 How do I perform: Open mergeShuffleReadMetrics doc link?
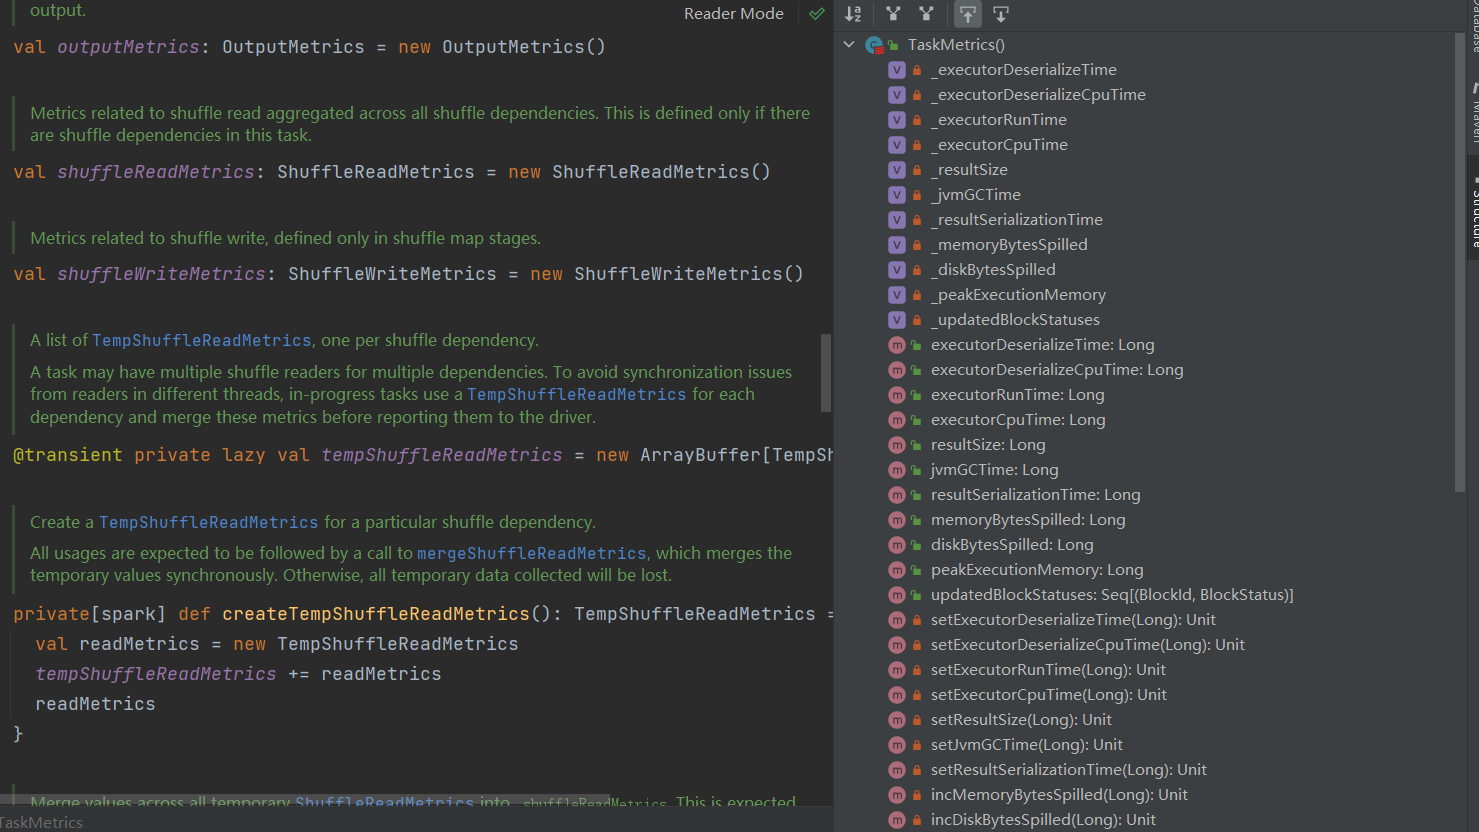pyautogui.click(x=532, y=554)
